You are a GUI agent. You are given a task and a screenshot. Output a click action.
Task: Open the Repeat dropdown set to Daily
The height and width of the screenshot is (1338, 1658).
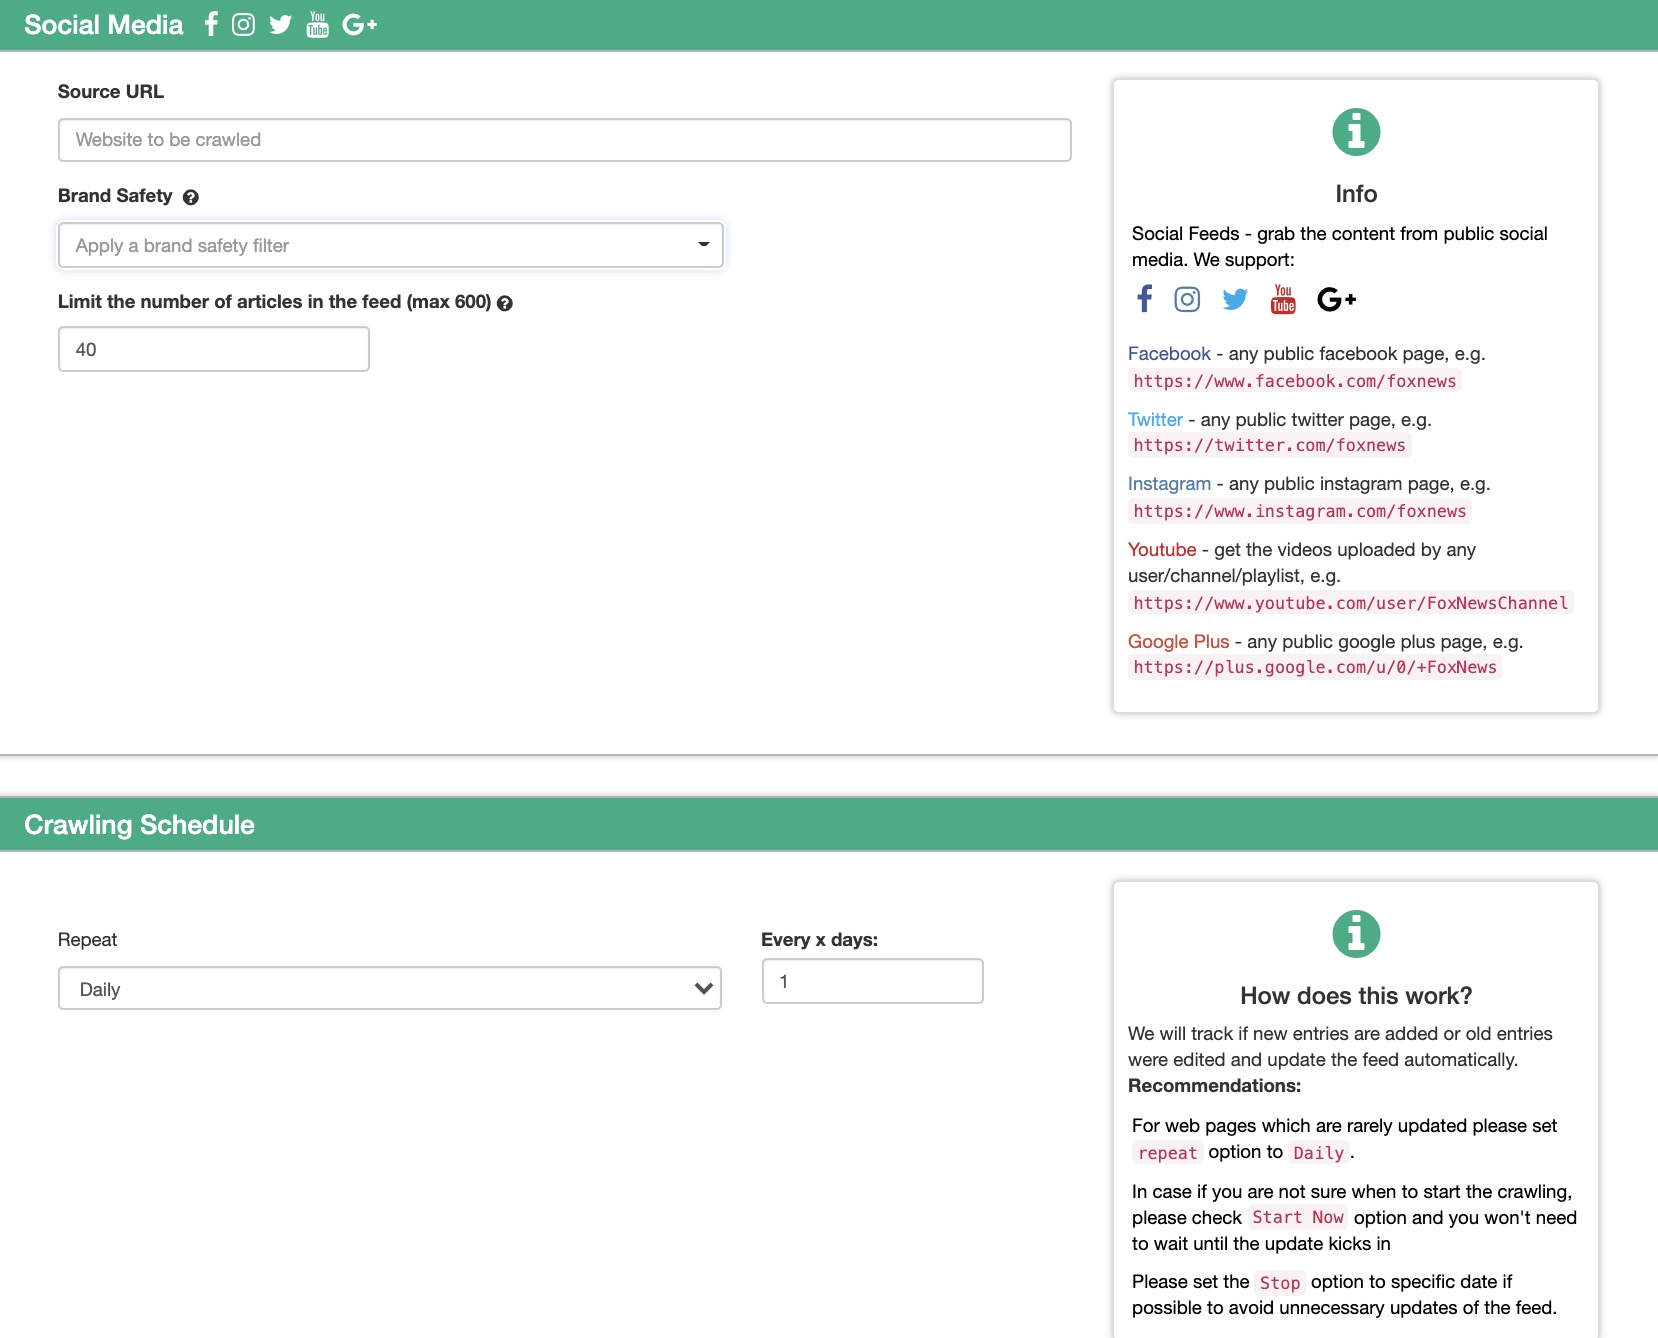click(390, 989)
